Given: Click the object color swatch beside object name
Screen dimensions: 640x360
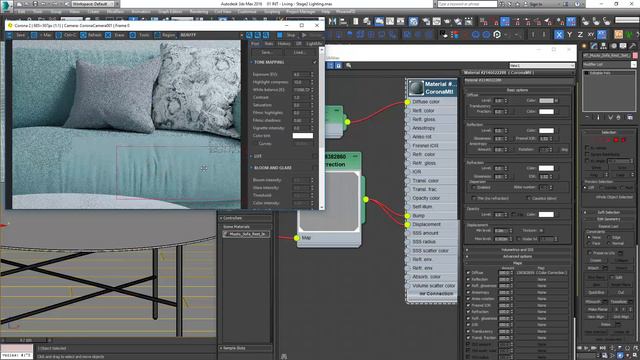Looking at the screenshot, I should (635, 55).
